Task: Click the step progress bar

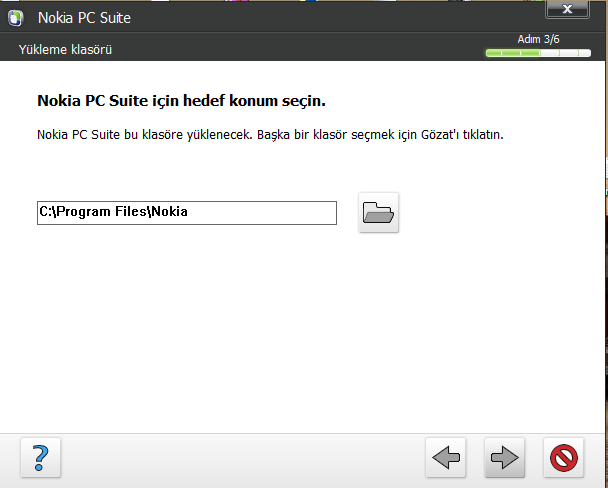Action: pyautogui.click(x=538, y=53)
